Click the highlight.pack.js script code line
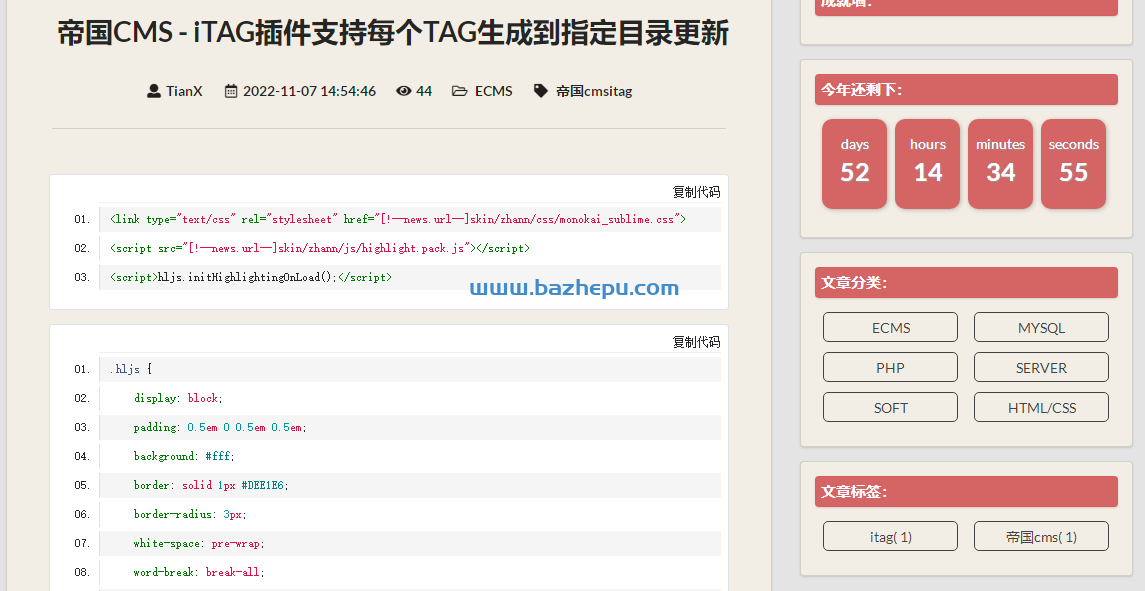Viewport: 1145px width, 591px height. click(410, 248)
